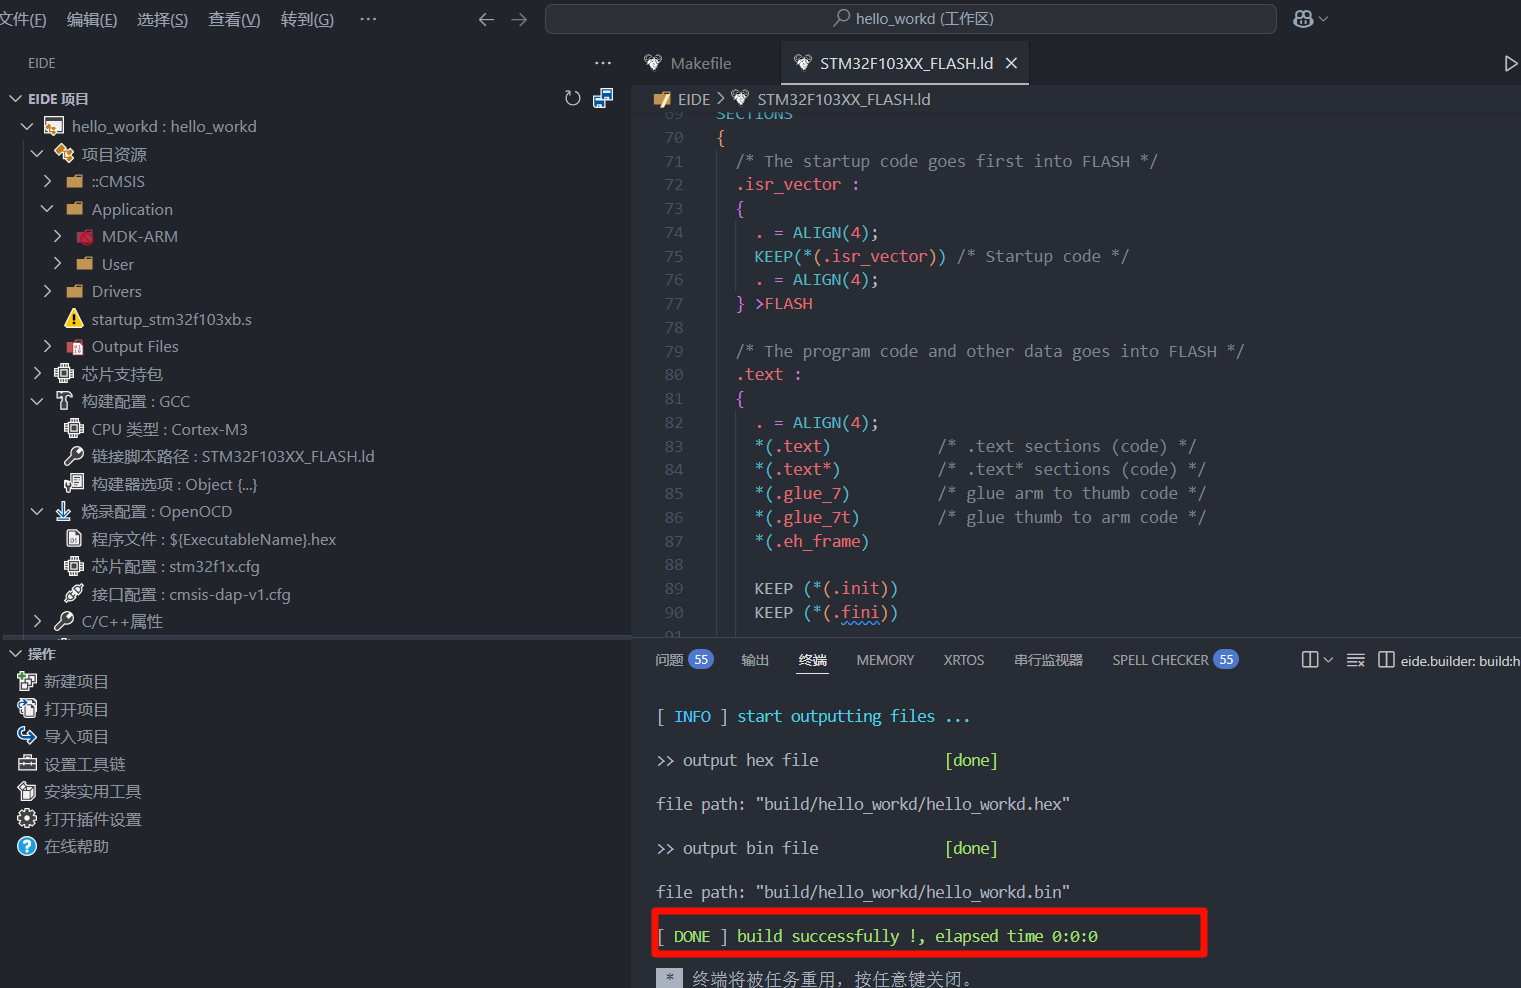
Task: Open the EIDE view more actions (...)
Action: (603, 63)
